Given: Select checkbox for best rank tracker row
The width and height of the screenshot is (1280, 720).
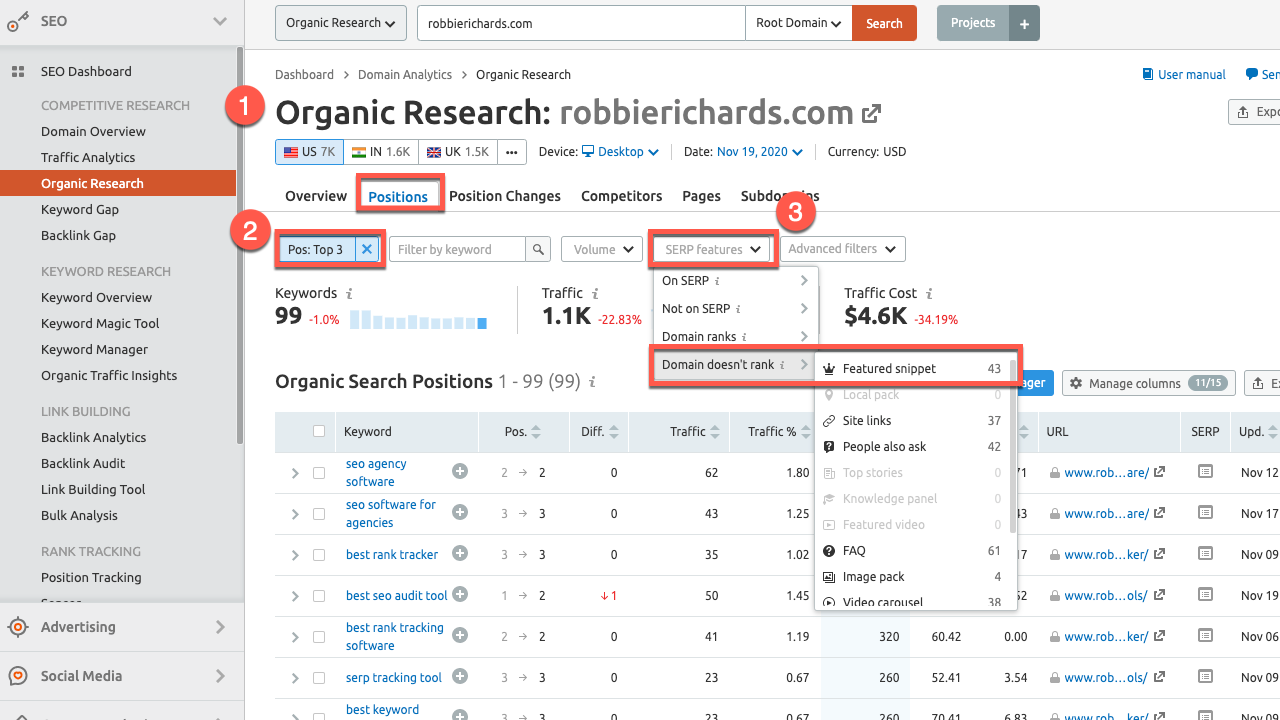Looking at the screenshot, I should point(319,555).
